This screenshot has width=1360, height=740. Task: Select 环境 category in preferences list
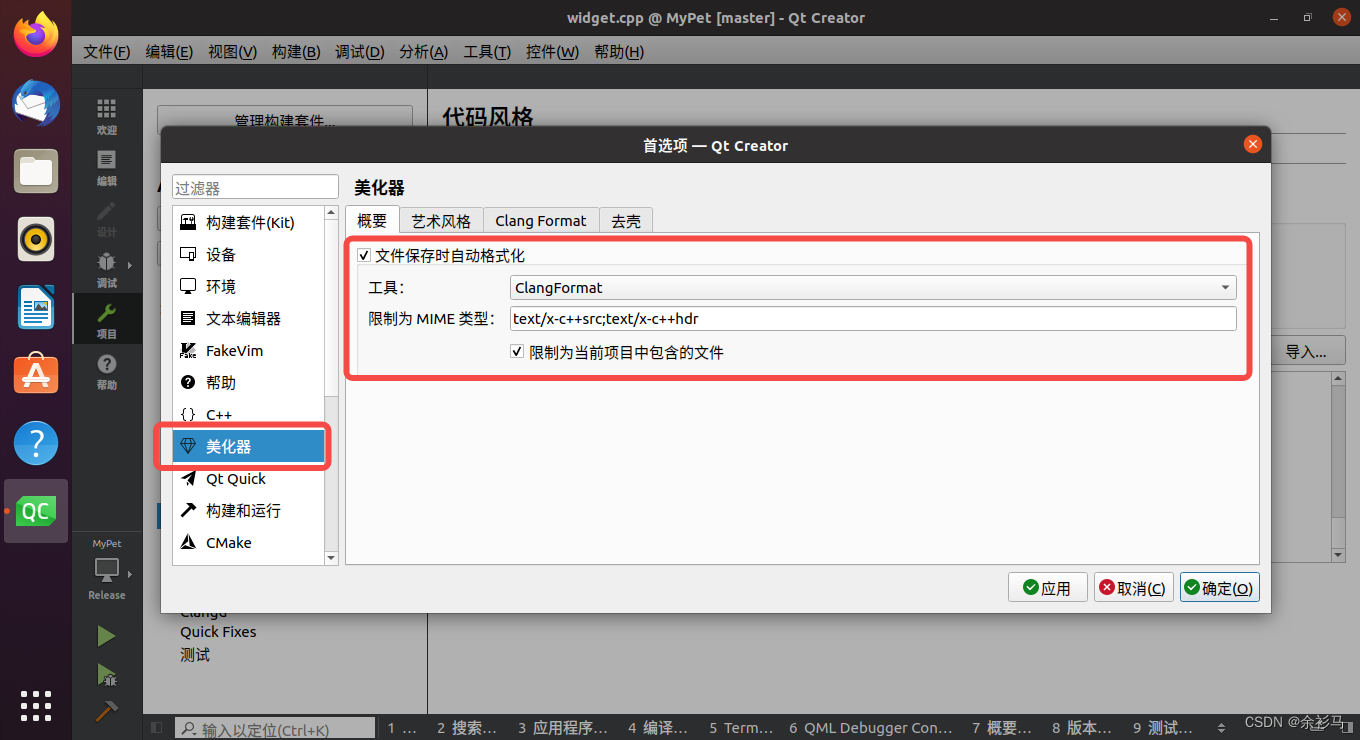click(x=250, y=286)
